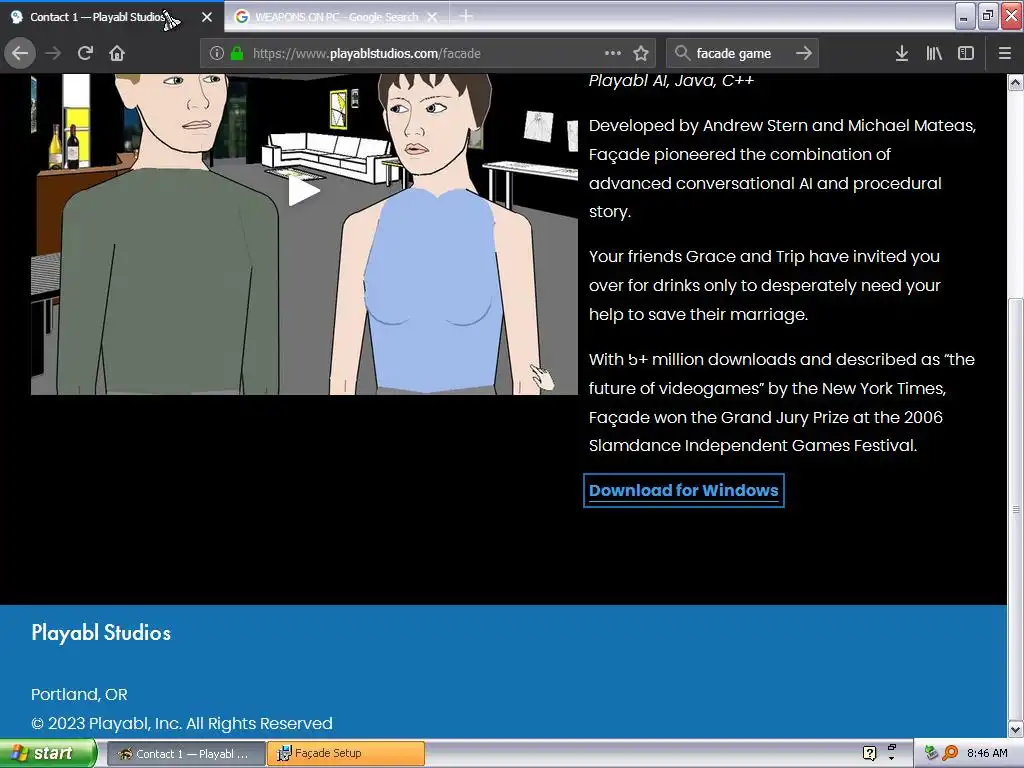Click the page scrollbar down arrow
The height and width of the screenshot is (768, 1024).
[1015, 729]
